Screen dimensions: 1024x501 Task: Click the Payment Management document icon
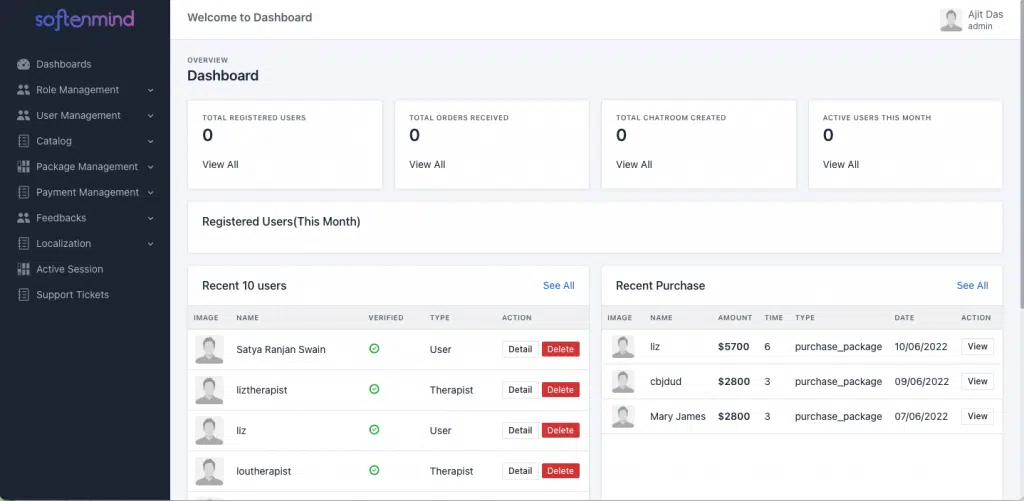click(x=24, y=192)
